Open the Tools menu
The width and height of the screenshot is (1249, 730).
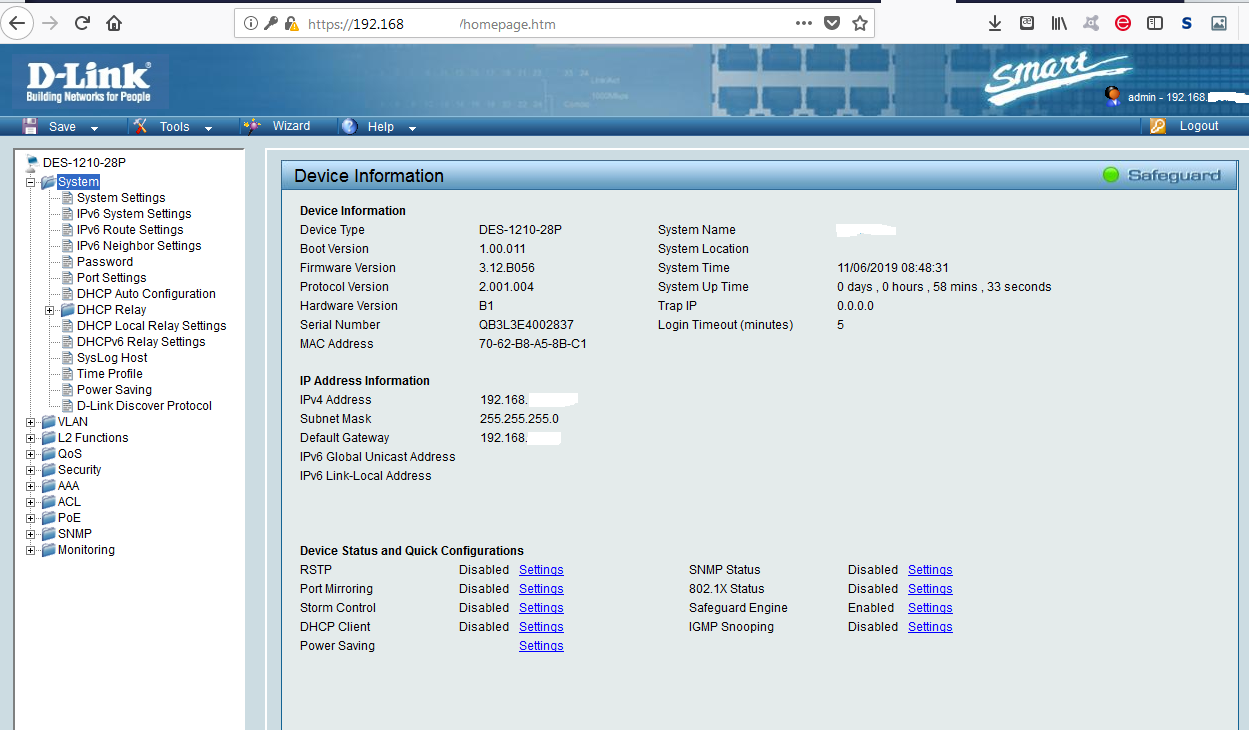[x=174, y=127]
